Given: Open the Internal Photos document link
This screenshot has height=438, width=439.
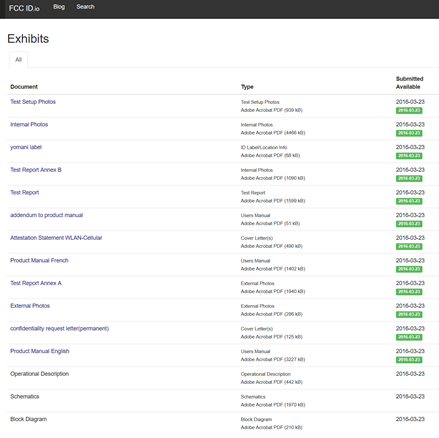Looking at the screenshot, I should pyautogui.click(x=29, y=124).
